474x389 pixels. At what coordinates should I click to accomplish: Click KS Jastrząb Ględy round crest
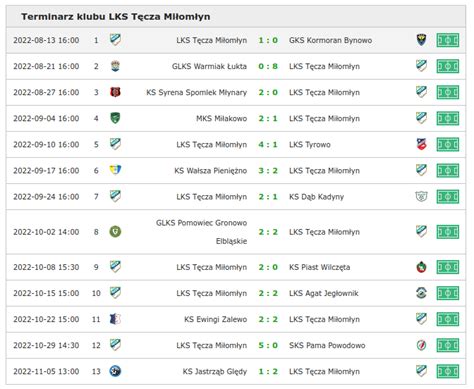pyautogui.click(x=115, y=371)
